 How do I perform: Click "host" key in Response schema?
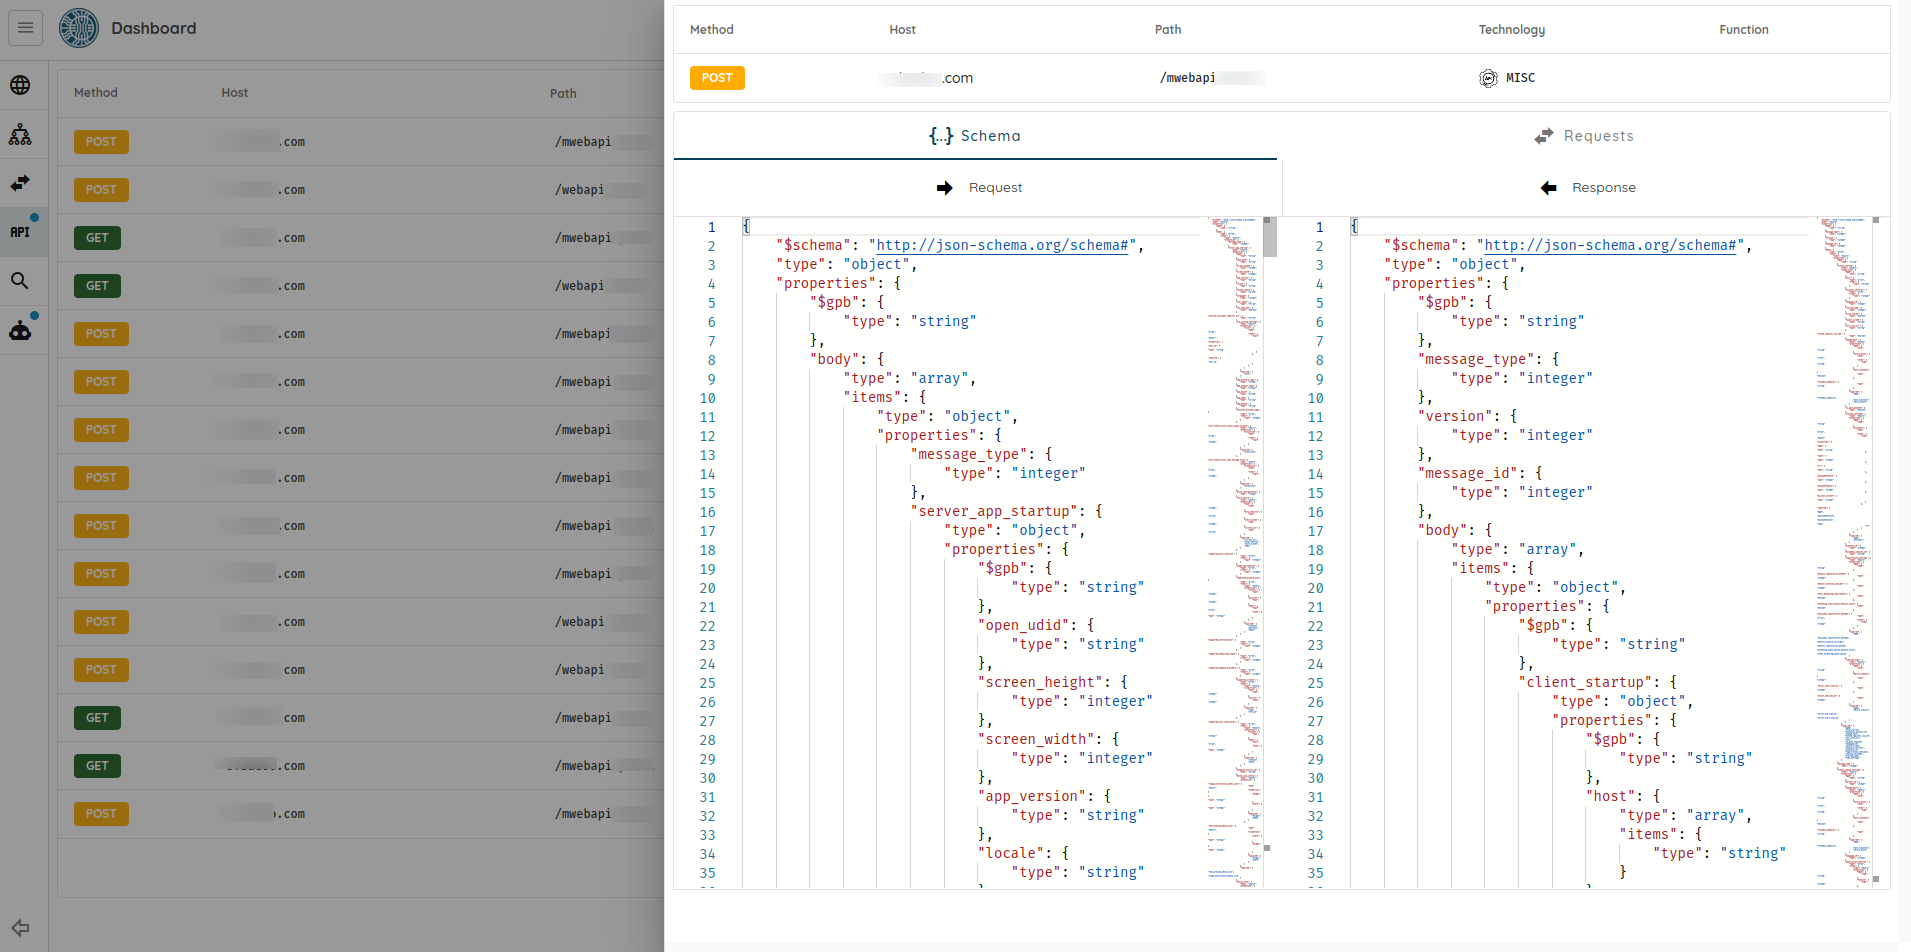(1610, 796)
